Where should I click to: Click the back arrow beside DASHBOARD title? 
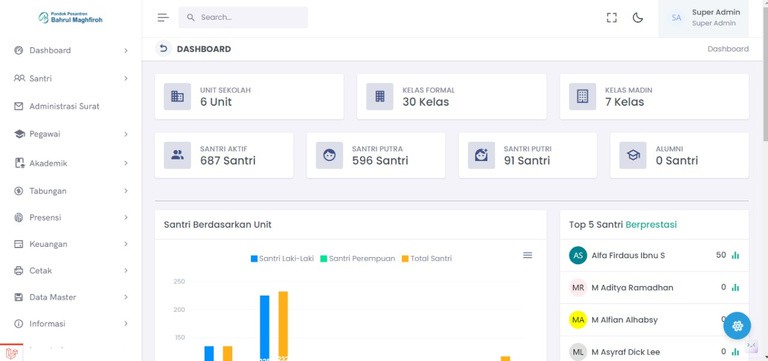point(164,48)
